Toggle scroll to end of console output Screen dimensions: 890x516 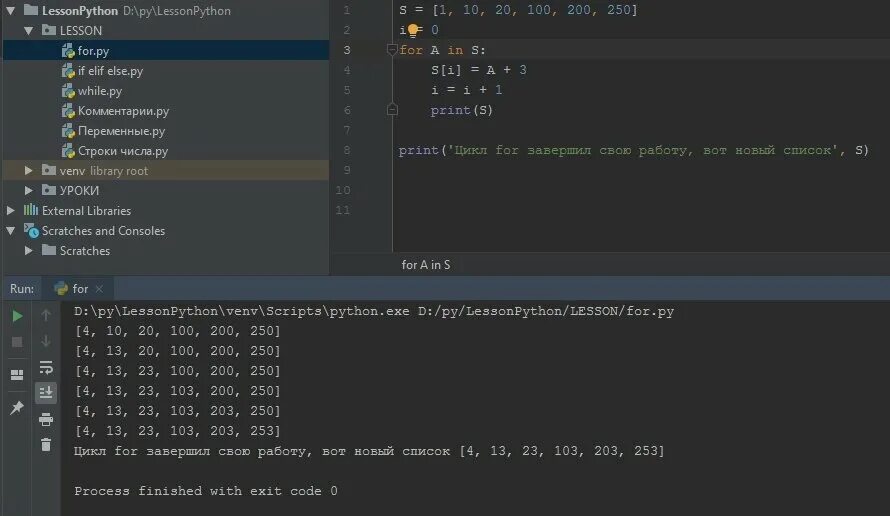pyautogui.click(x=46, y=392)
